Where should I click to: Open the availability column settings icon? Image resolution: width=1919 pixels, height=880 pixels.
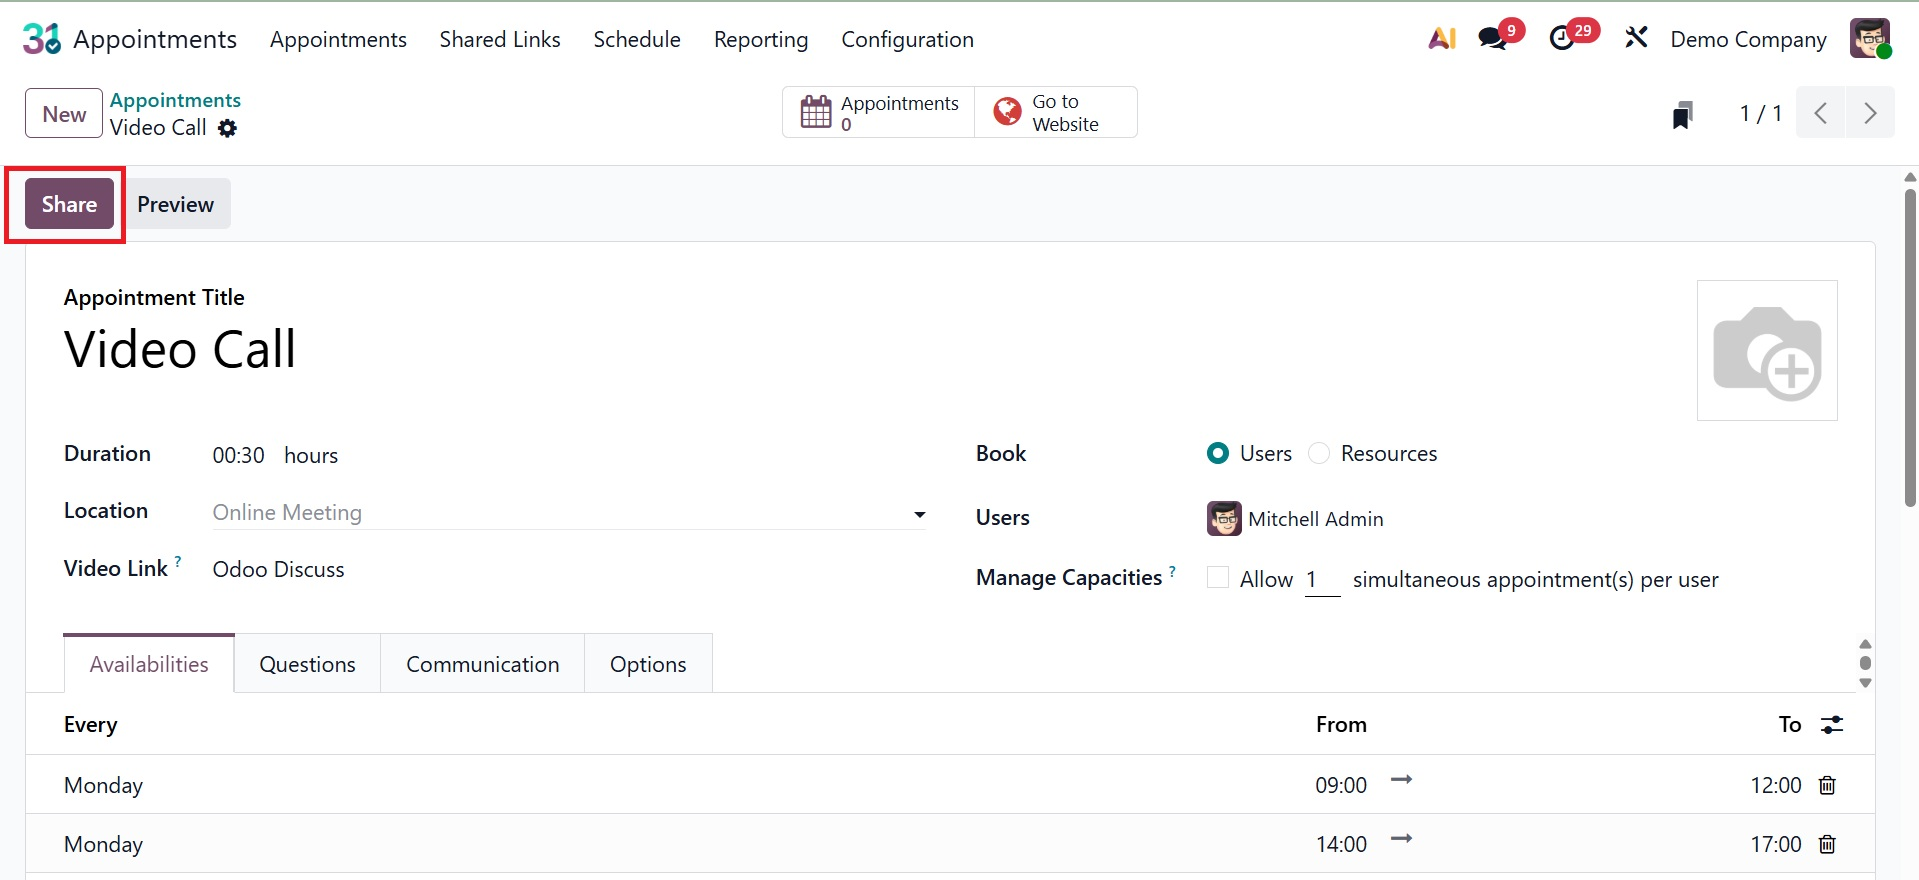[x=1832, y=725]
